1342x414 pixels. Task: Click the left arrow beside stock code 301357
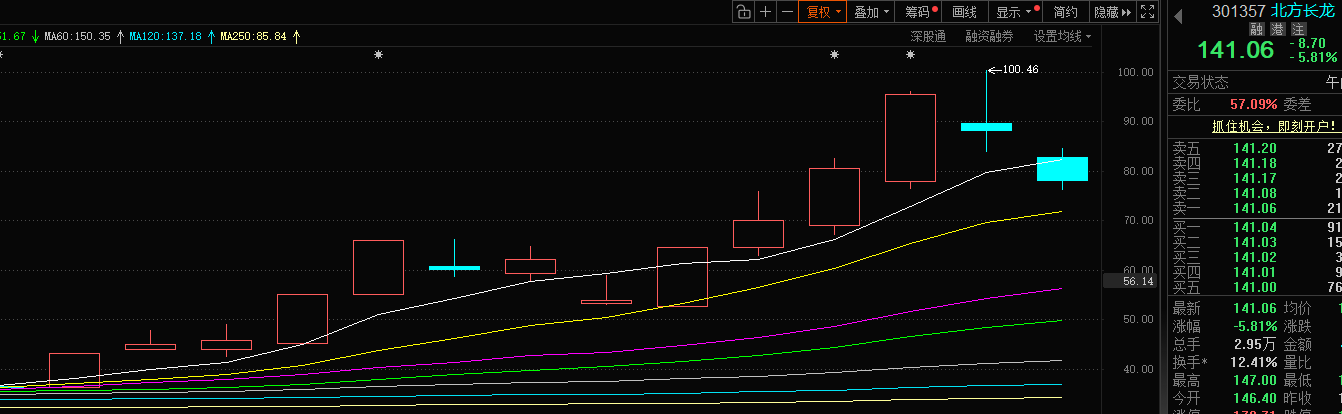(x=1178, y=15)
